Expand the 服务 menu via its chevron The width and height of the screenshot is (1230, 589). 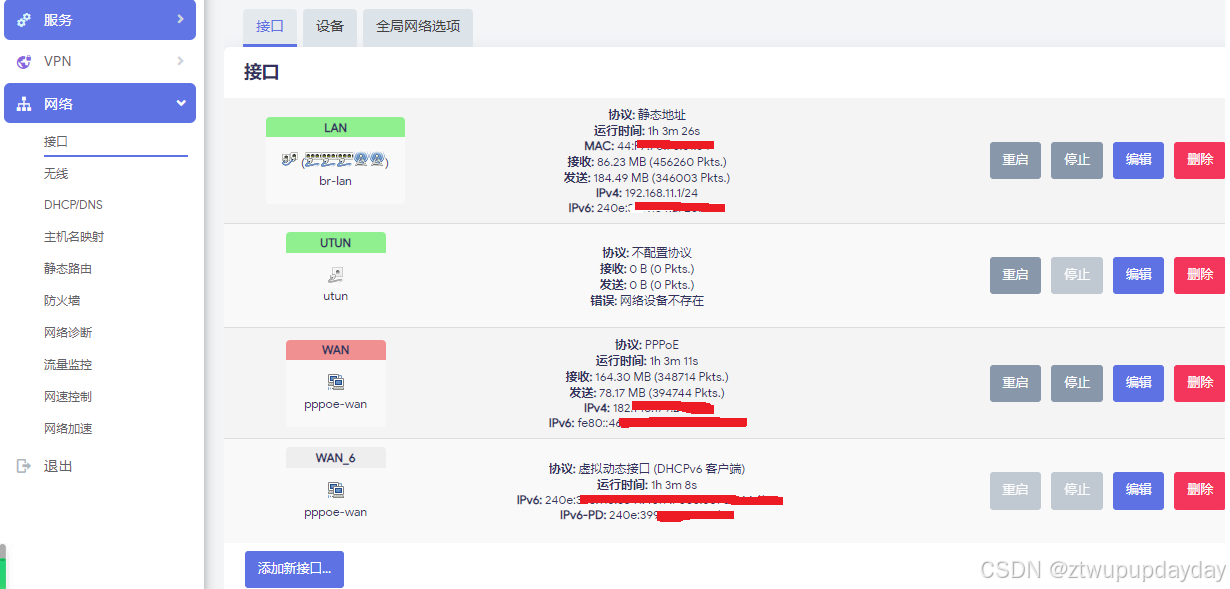[x=181, y=20]
